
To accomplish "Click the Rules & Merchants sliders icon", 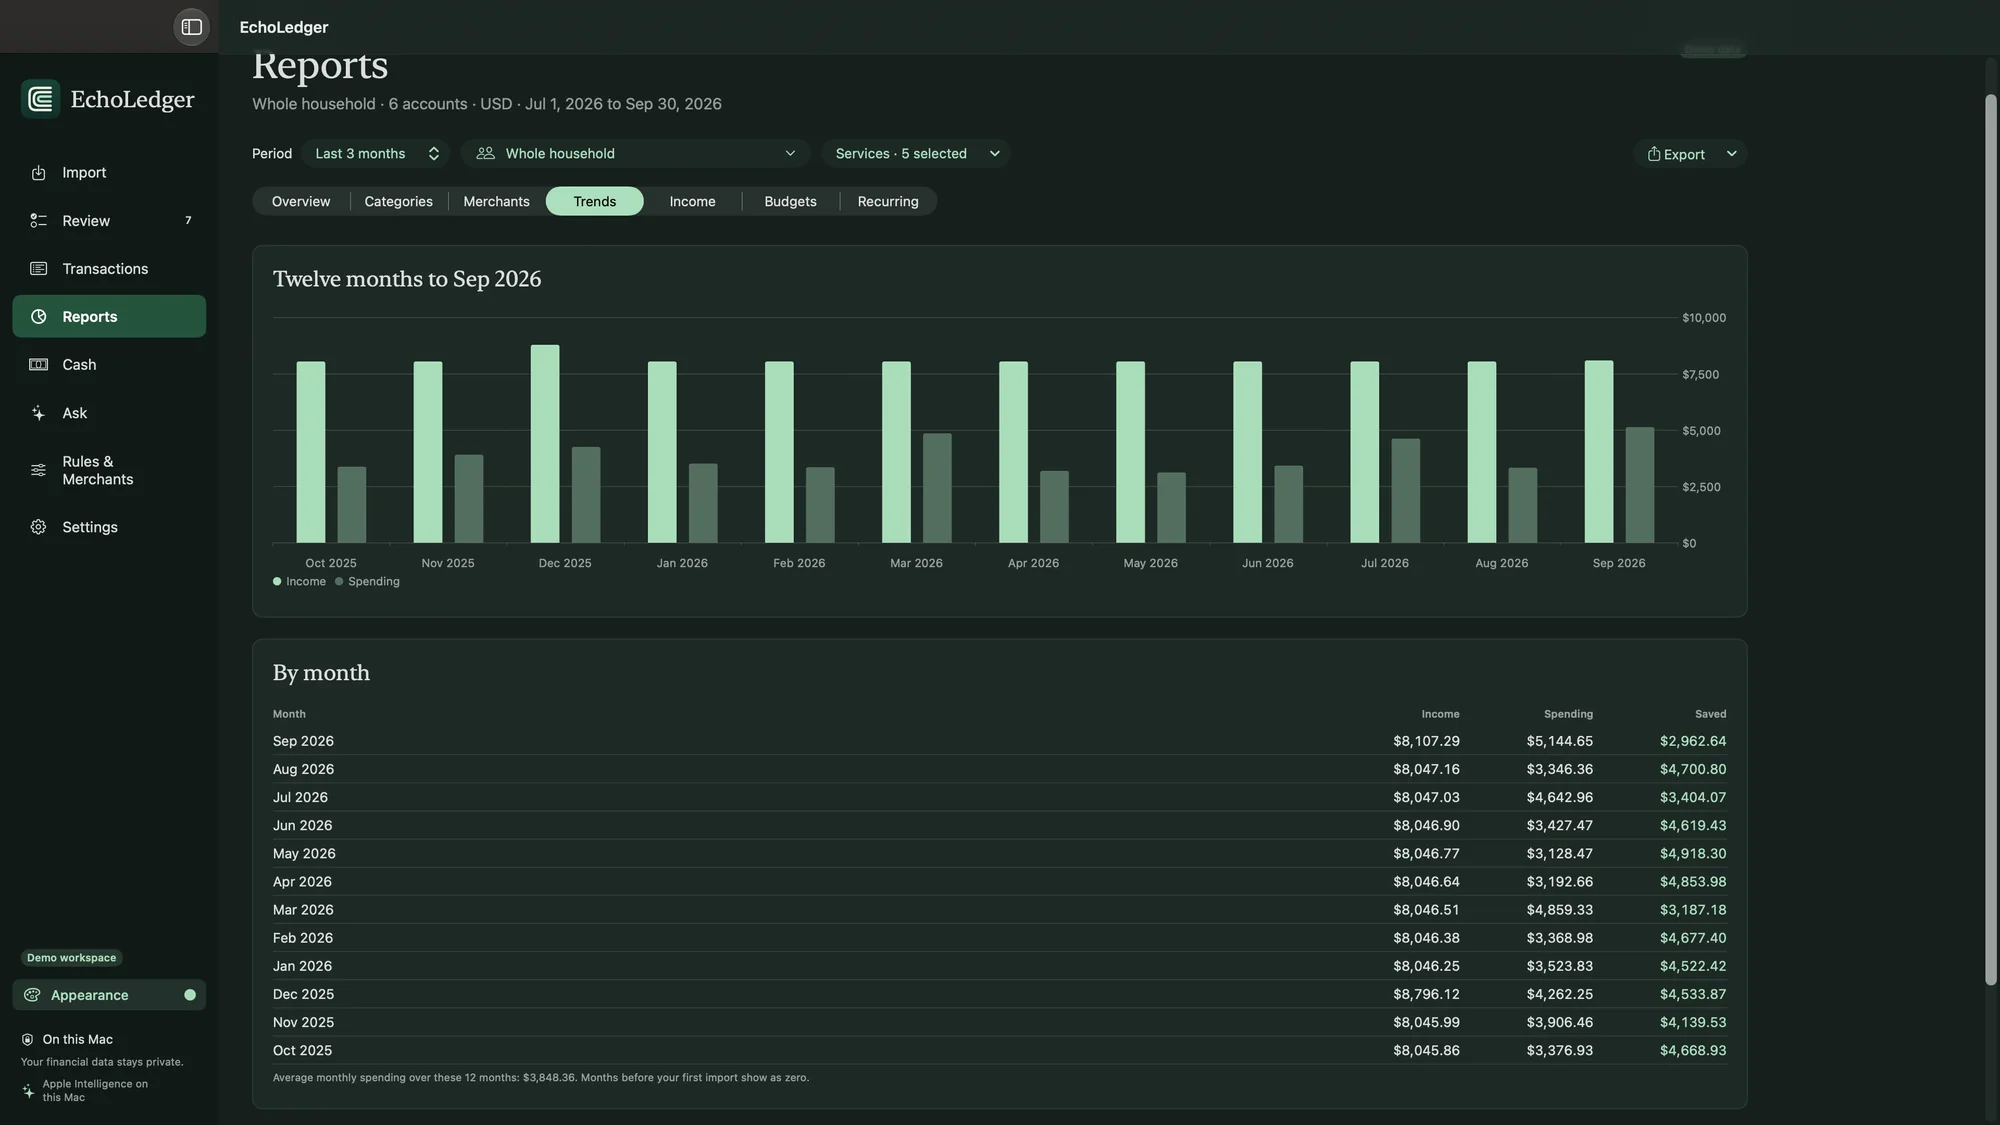I will click(38, 470).
